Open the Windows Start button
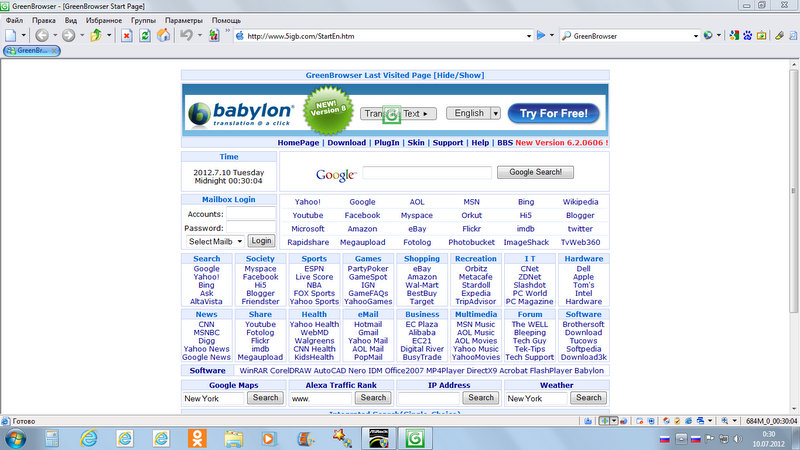800x450 pixels. (15, 439)
